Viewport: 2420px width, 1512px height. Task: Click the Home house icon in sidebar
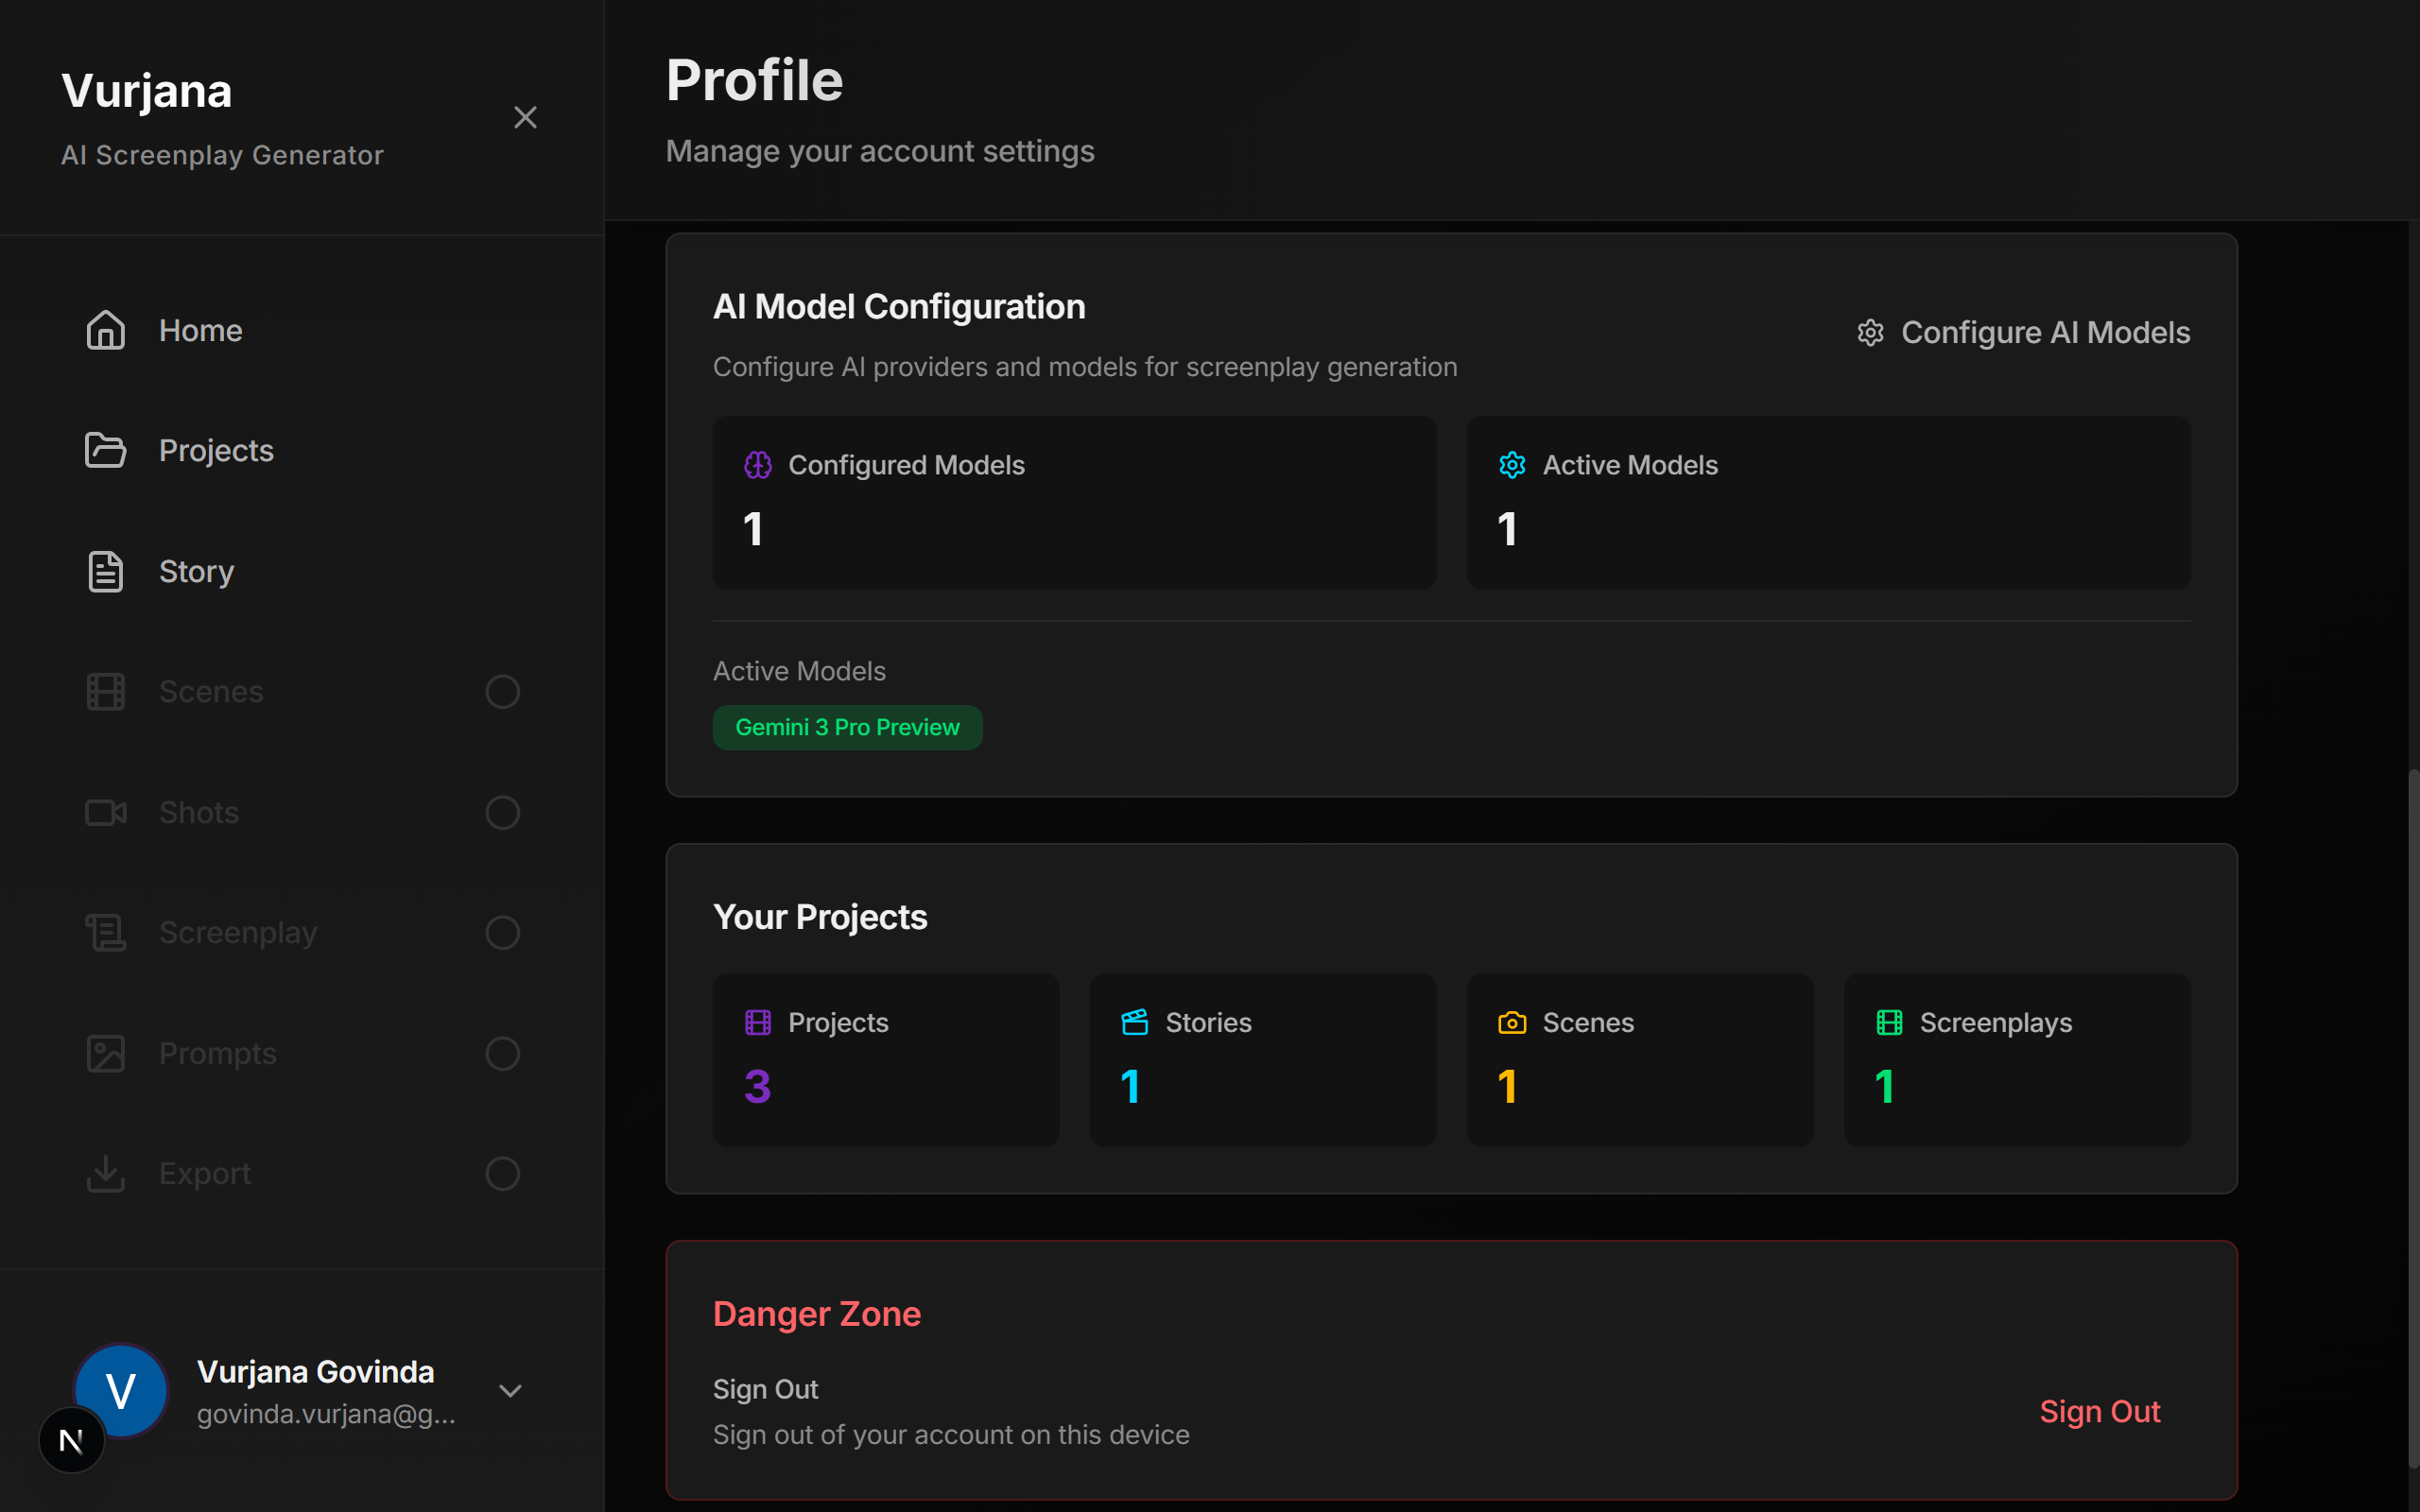tap(105, 330)
